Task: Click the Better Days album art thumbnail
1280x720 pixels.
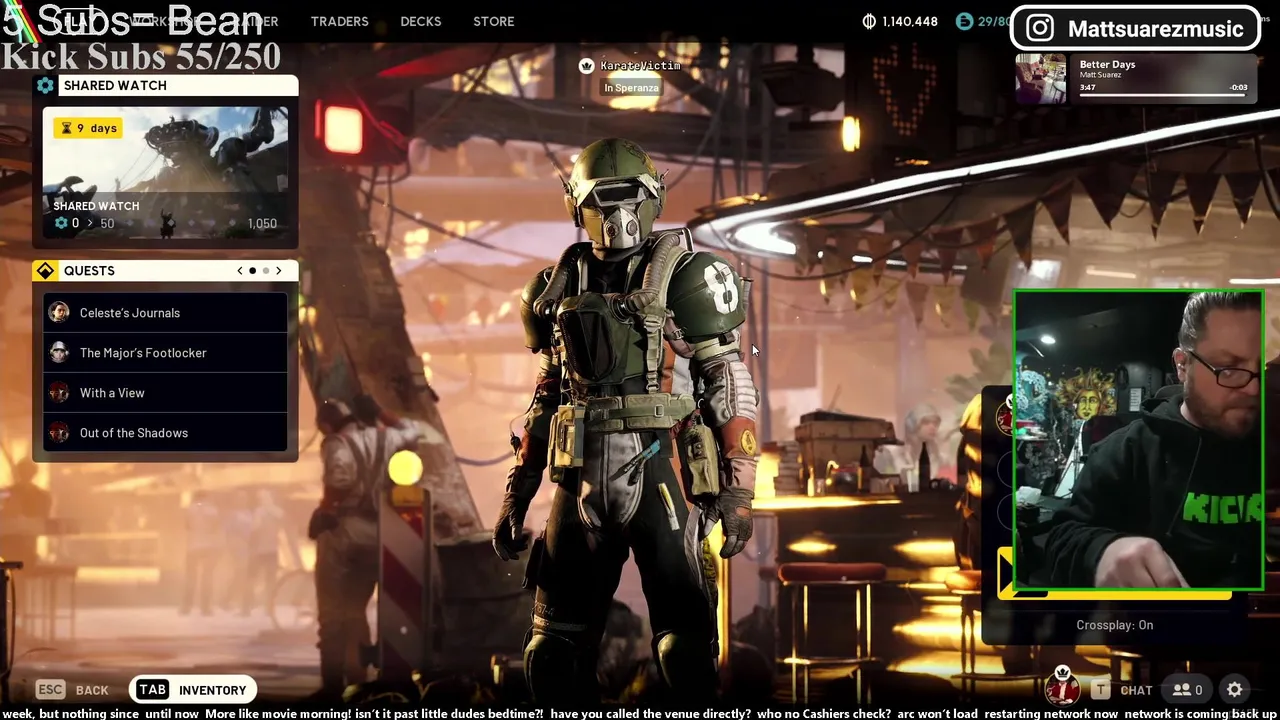Action: [x=1041, y=79]
